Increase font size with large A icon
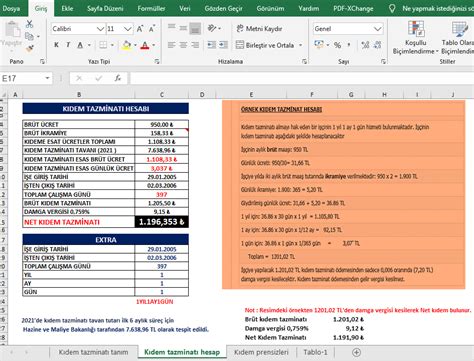The height and width of the screenshot is (361, 474). pos(140,29)
